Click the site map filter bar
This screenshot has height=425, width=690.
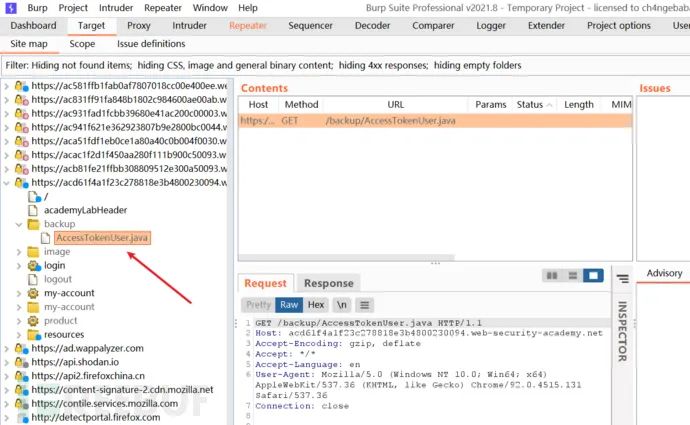[345, 66]
